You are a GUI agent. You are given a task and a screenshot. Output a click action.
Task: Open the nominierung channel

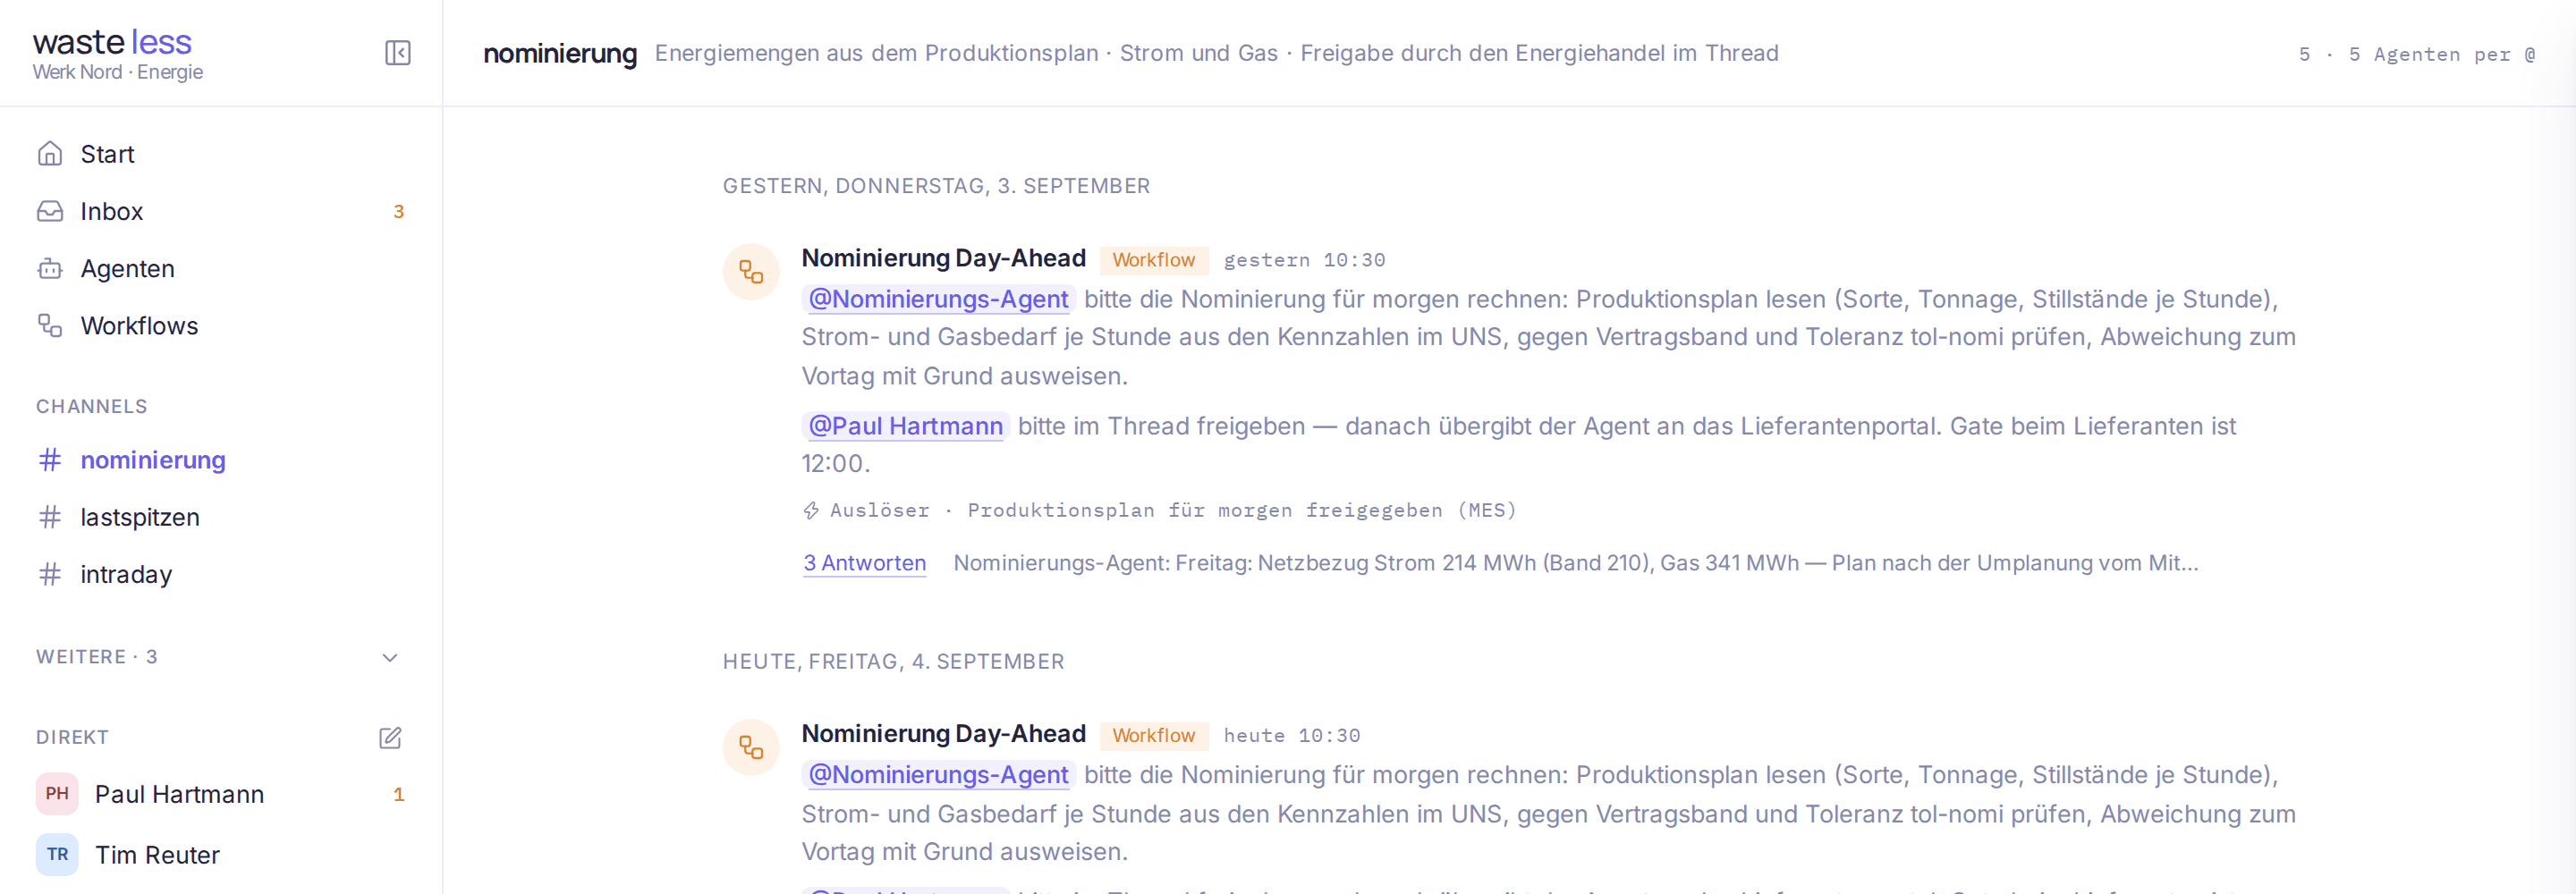tap(221, 460)
